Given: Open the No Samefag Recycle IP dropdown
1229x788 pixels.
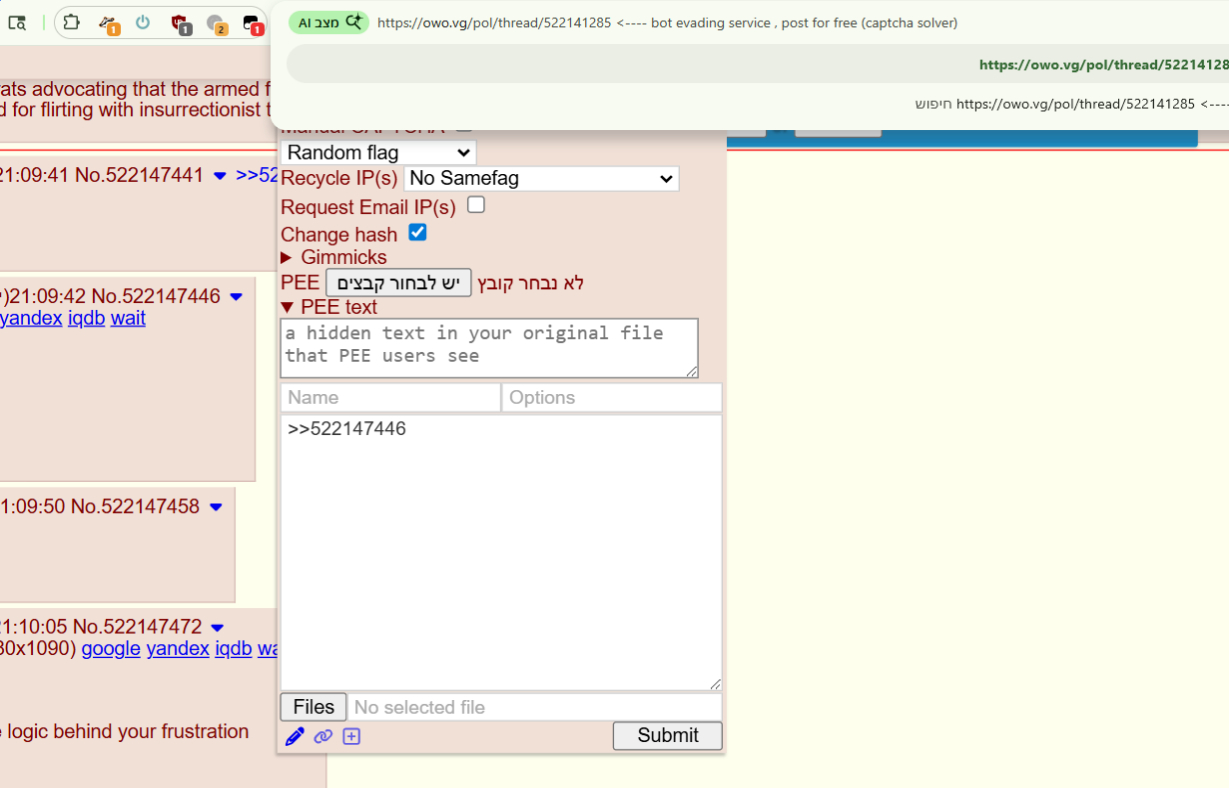Looking at the screenshot, I should (x=541, y=178).
